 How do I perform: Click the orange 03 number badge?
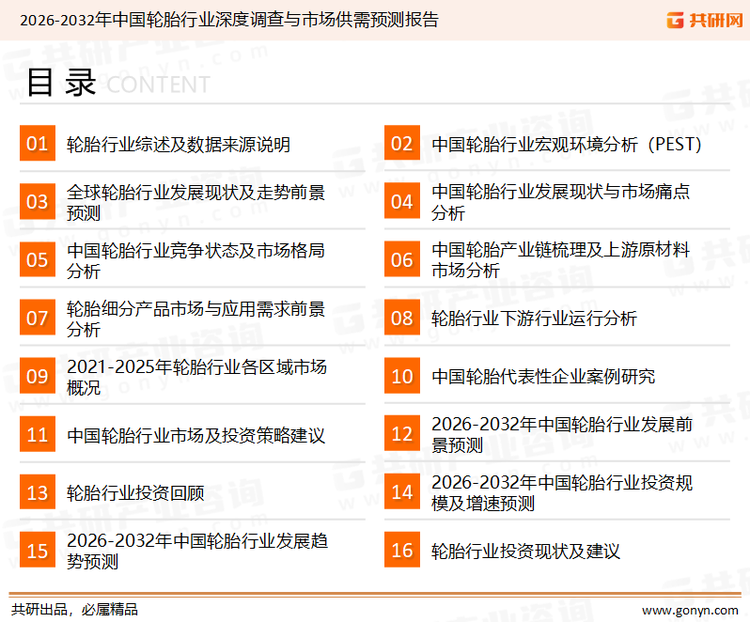pyautogui.click(x=37, y=201)
